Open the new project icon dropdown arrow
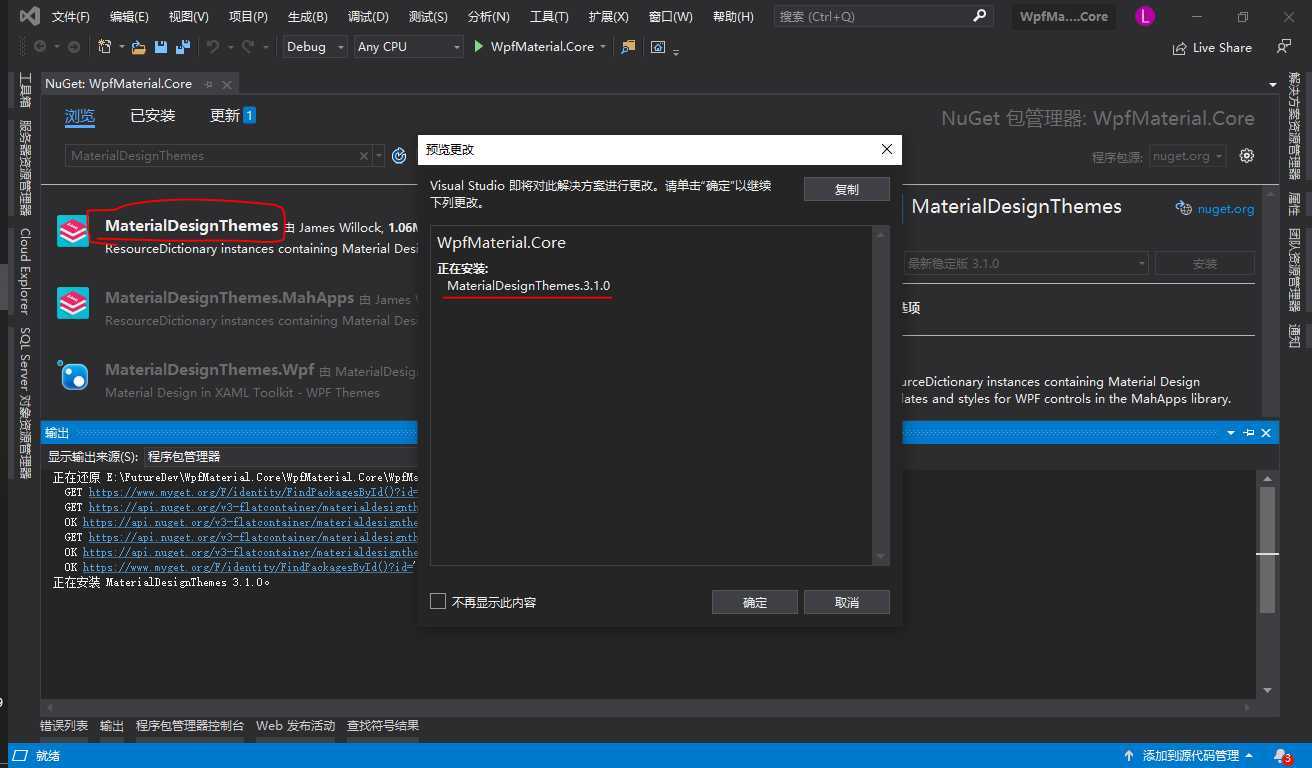1312x768 pixels. (x=122, y=47)
